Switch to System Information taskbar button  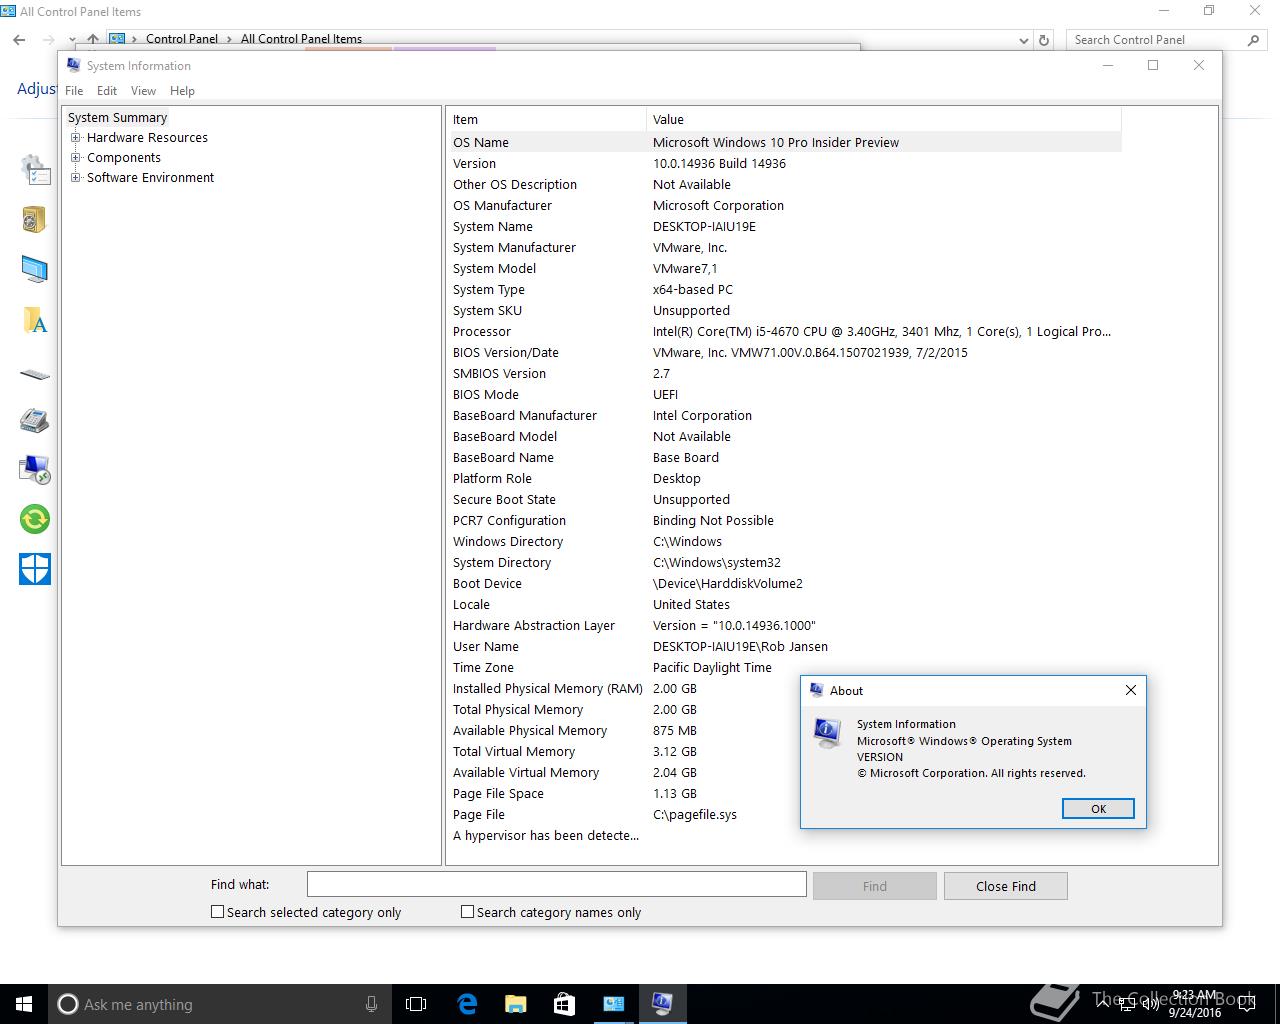[662, 1004]
